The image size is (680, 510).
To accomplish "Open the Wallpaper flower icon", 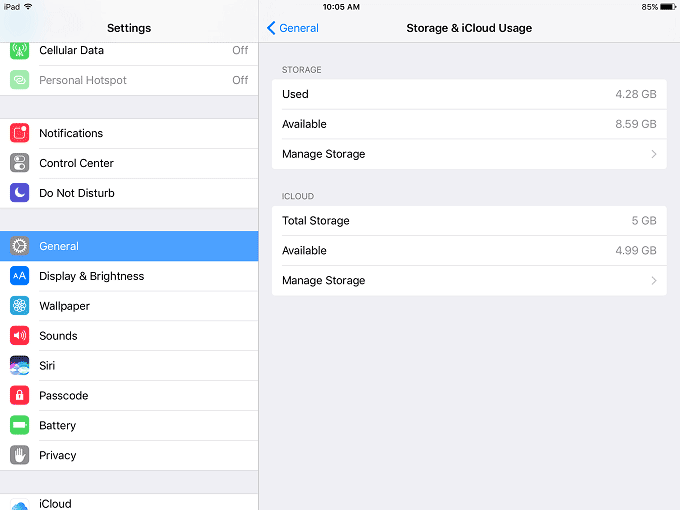I will [20, 306].
